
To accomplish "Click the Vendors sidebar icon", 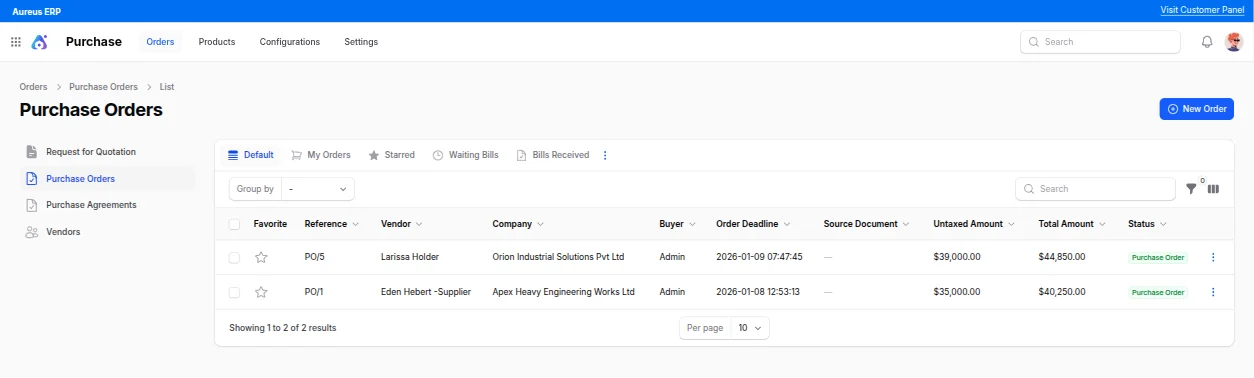I will tap(31, 232).
